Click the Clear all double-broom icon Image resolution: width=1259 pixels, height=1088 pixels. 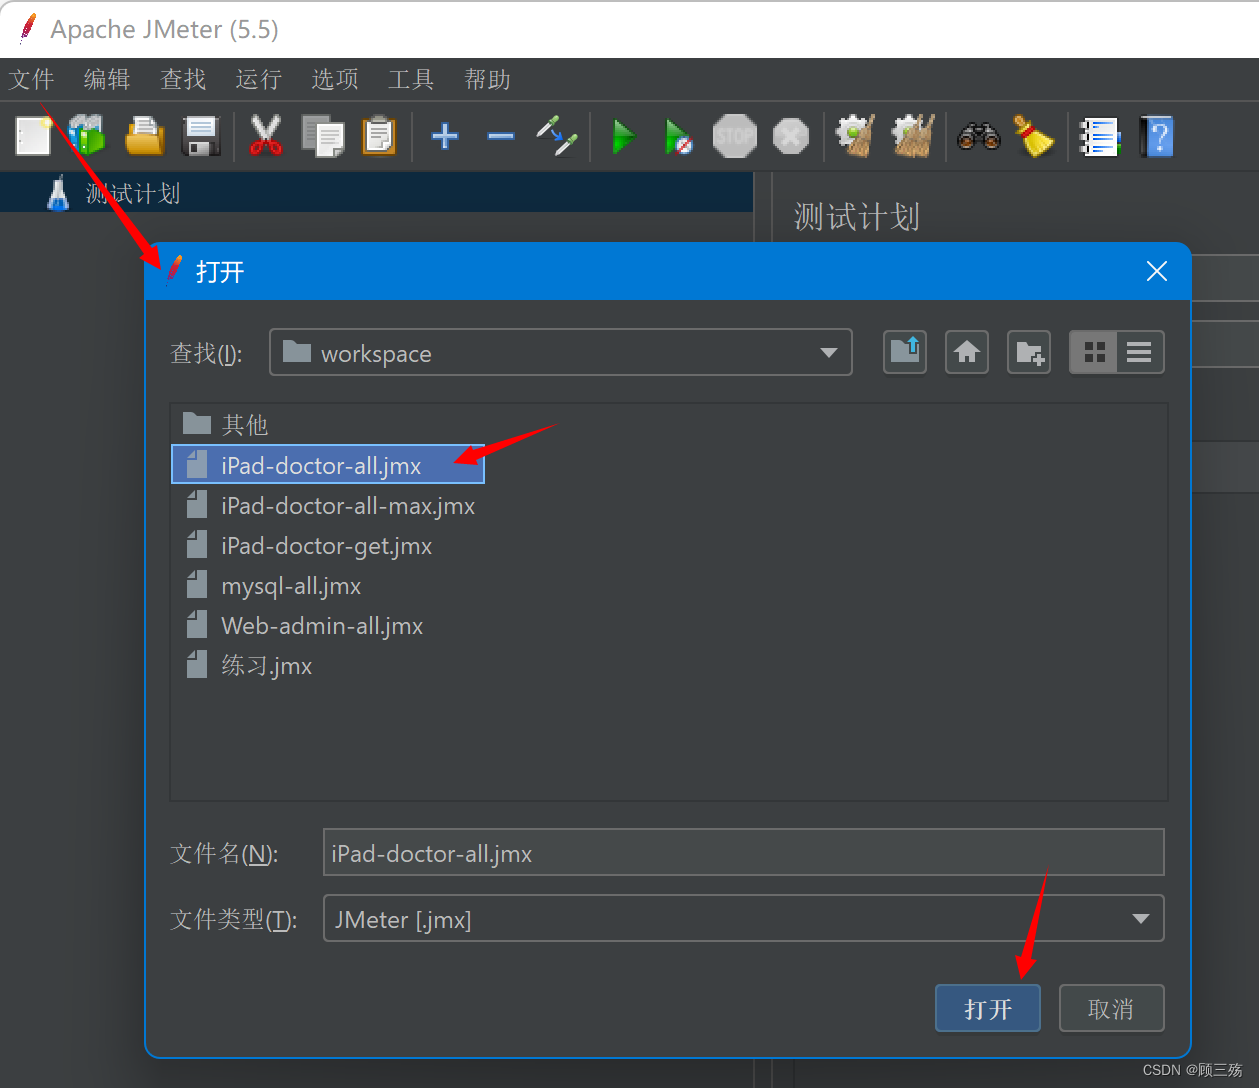click(913, 136)
